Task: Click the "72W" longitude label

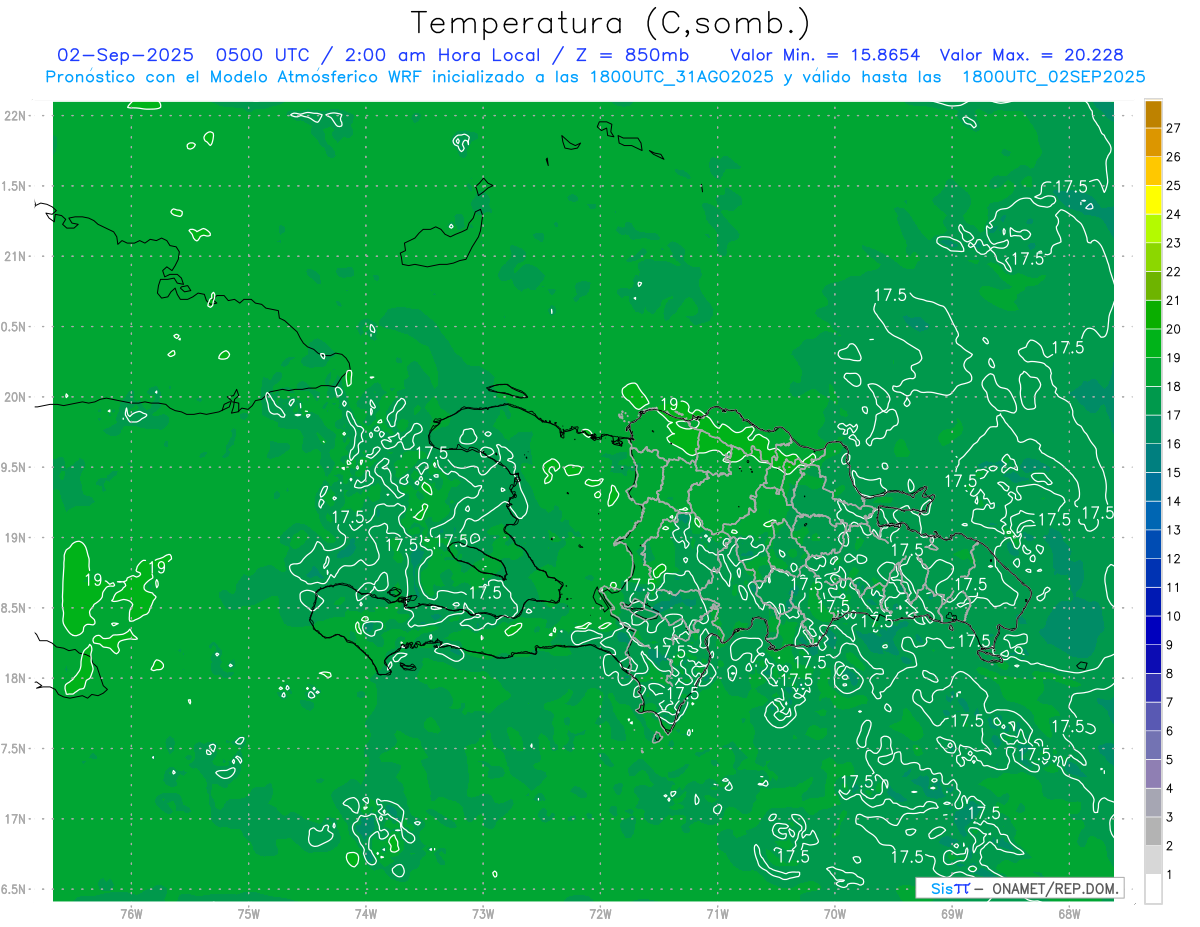Action: coord(600,914)
